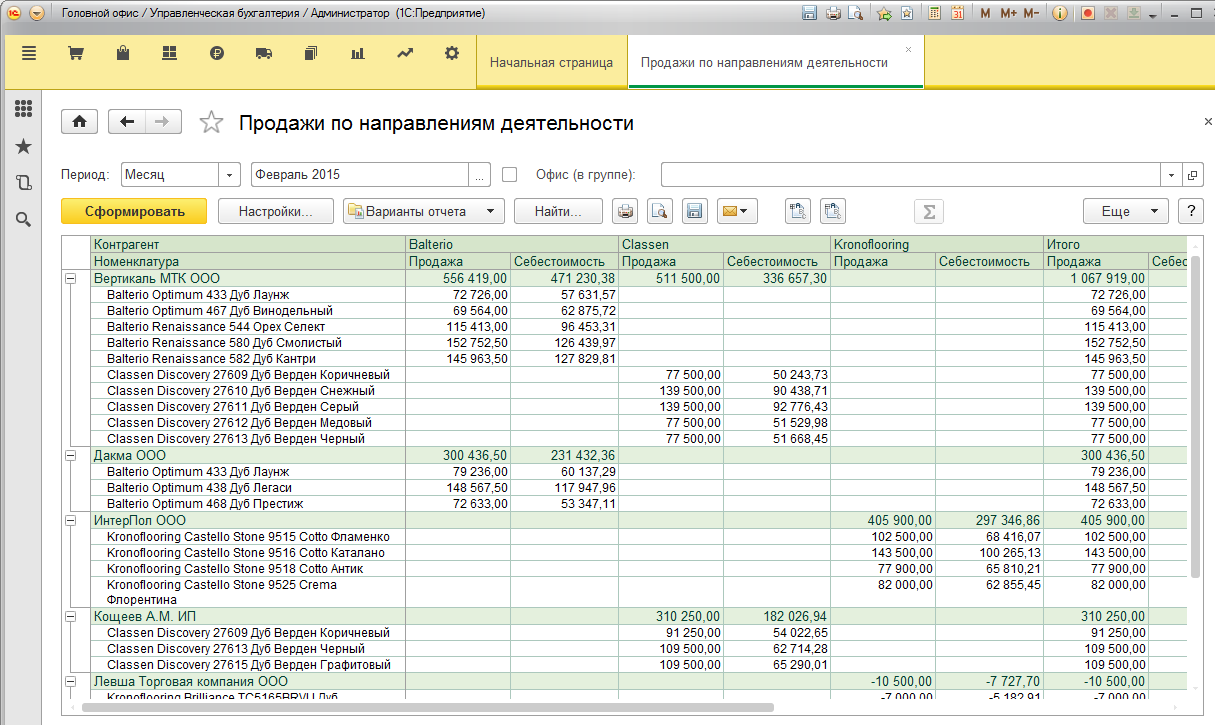Image resolution: width=1215 pixels, height=725 pixels.
Task: Open the email send dropdown
Action: (x=735, y=211)
